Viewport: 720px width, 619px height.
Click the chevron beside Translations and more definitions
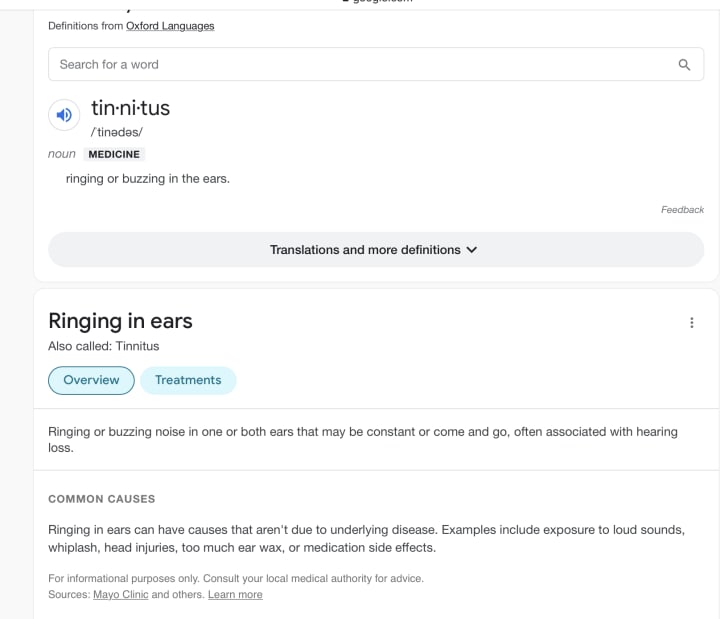[x=472, y=250]
